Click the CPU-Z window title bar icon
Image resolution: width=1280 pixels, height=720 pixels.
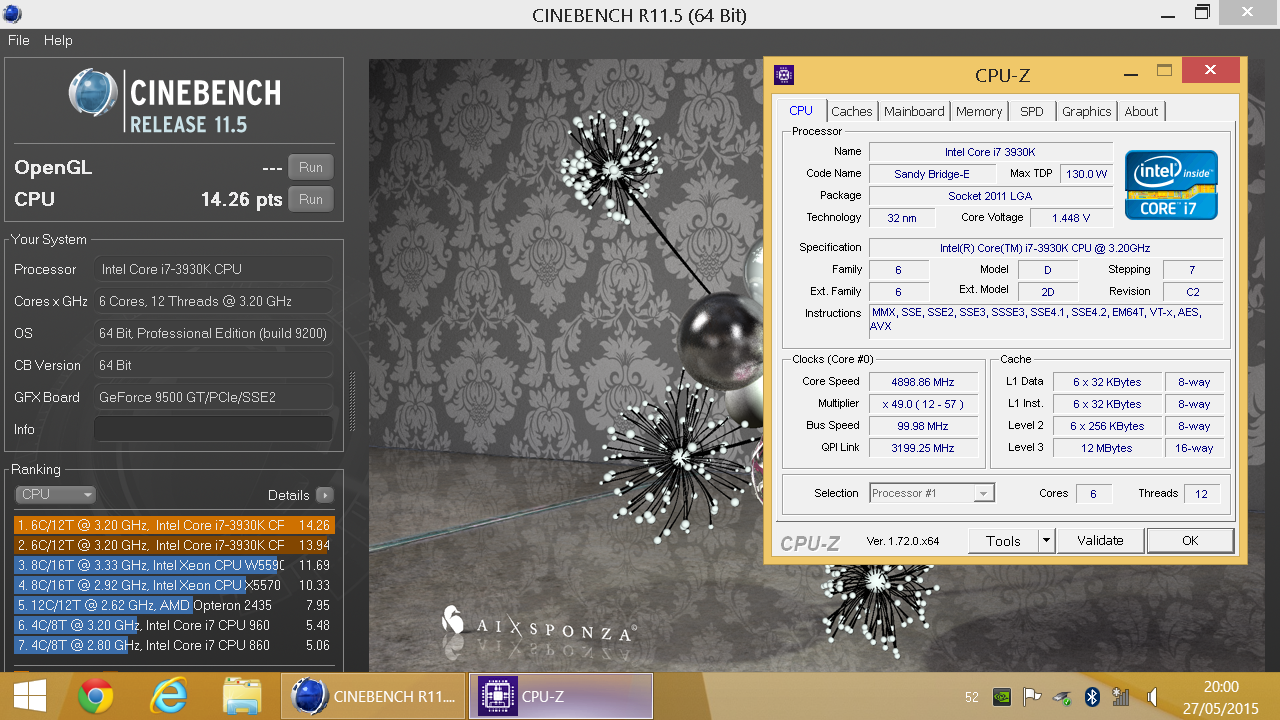point(785,75)
